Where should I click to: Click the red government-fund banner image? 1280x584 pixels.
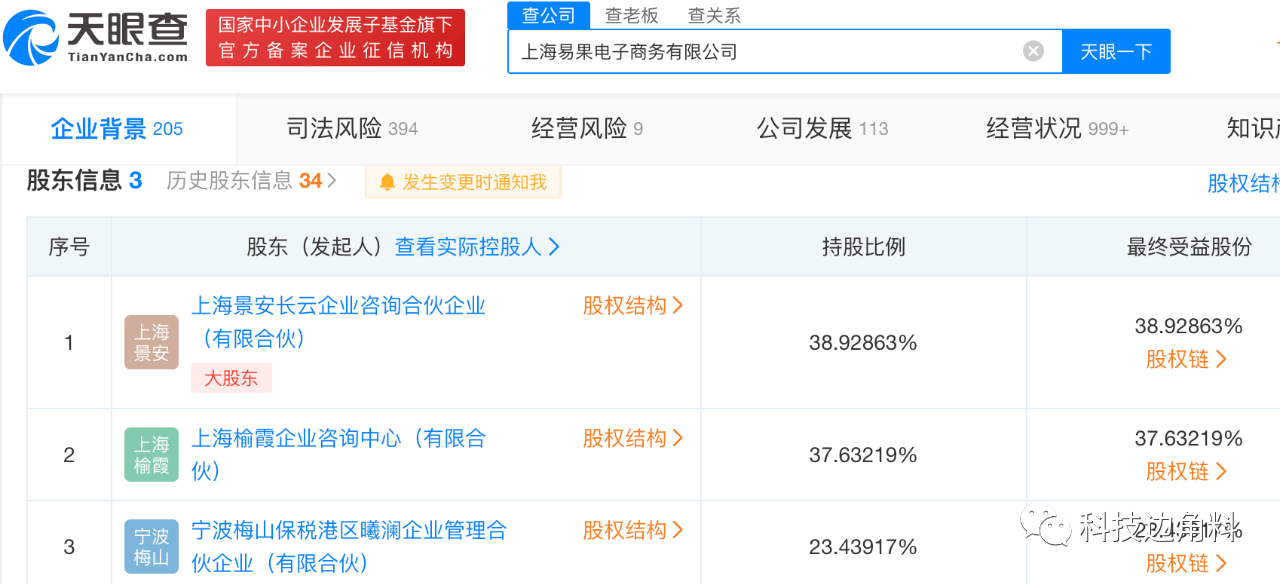[335, 38]
